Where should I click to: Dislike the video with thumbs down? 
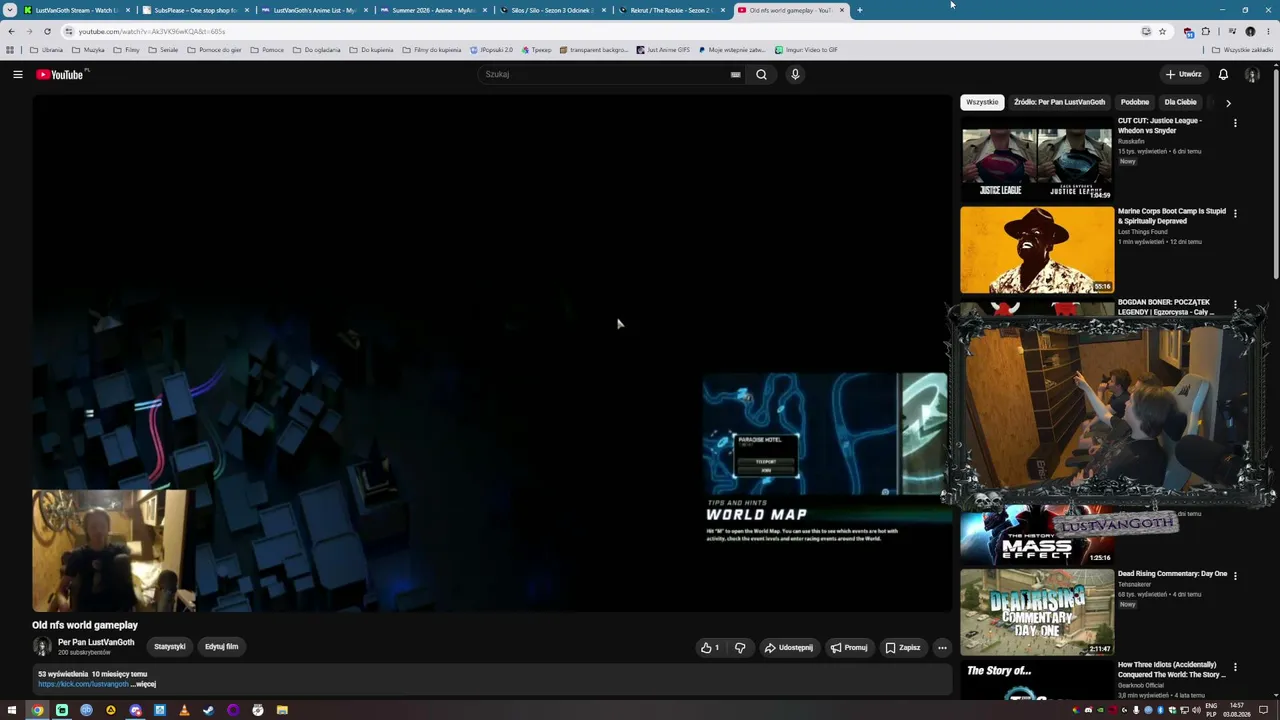pyautogui.click(x=740, y=647)
